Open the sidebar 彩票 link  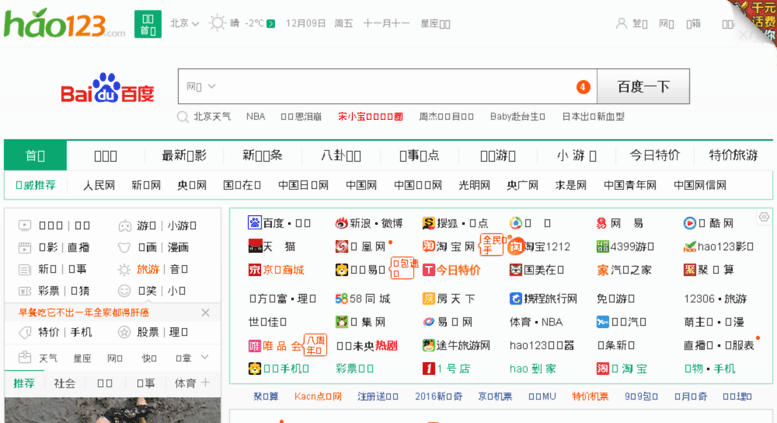pyautogui.click(x=49, y=291)
